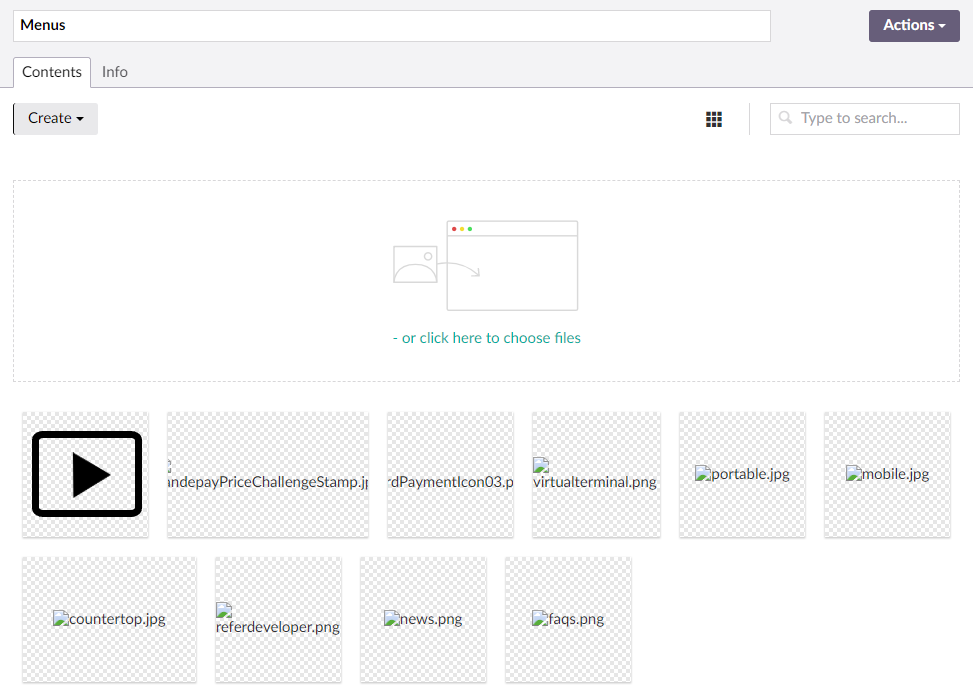The width and height of the screenshot is (973, 698).
Task: Click the Menus title field
Action: [x=392, y=26]
